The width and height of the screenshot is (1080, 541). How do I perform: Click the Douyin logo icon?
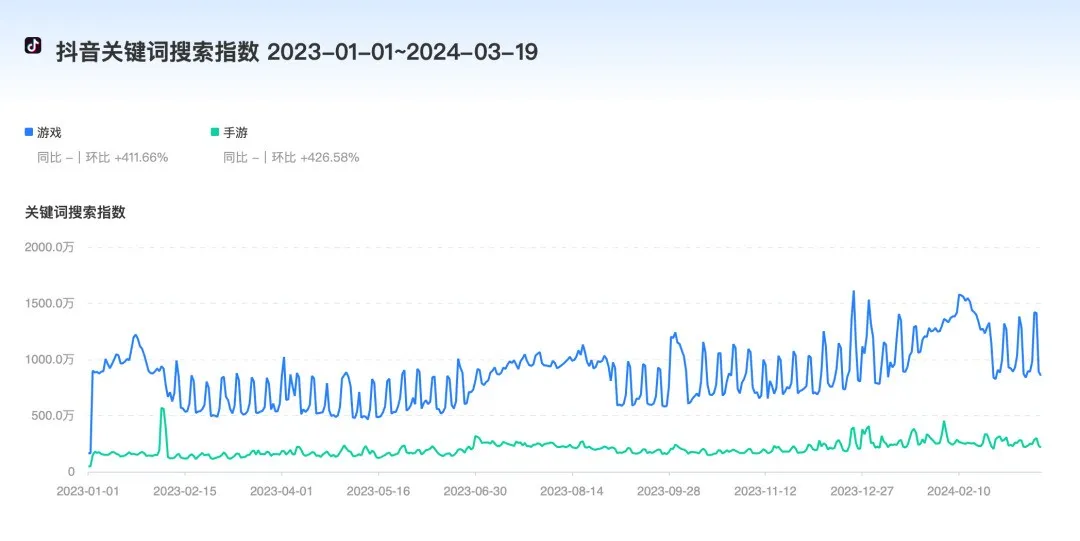click(33, 47)
